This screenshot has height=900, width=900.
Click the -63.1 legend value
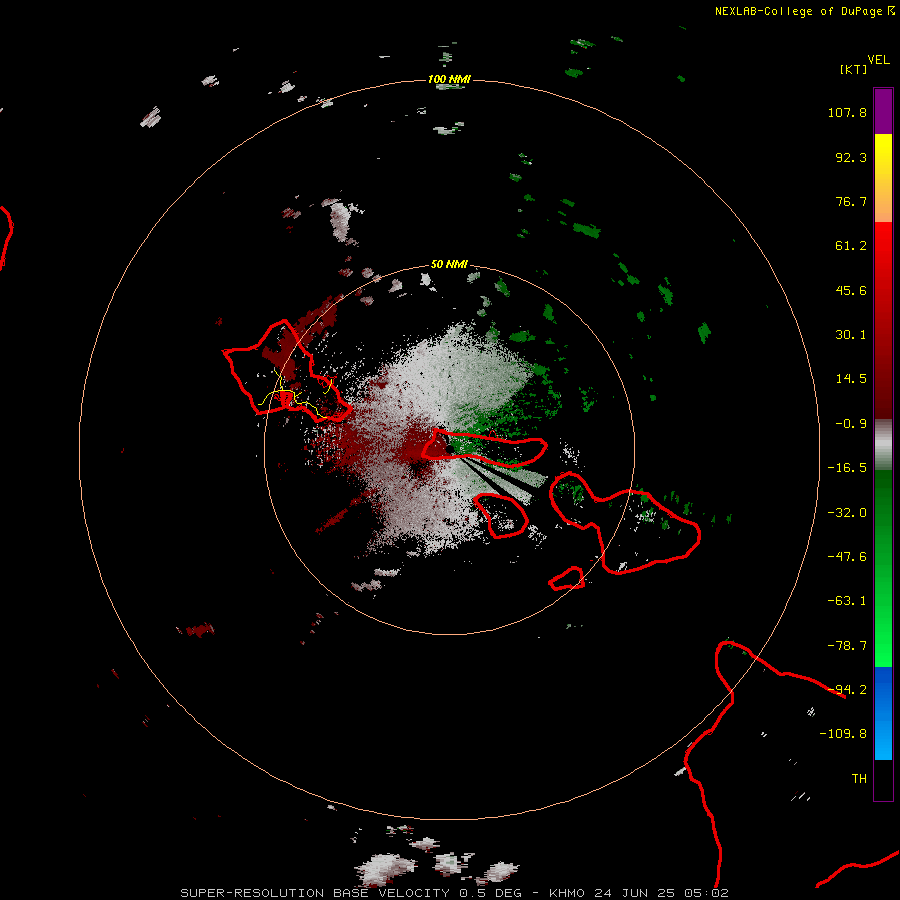847,601
